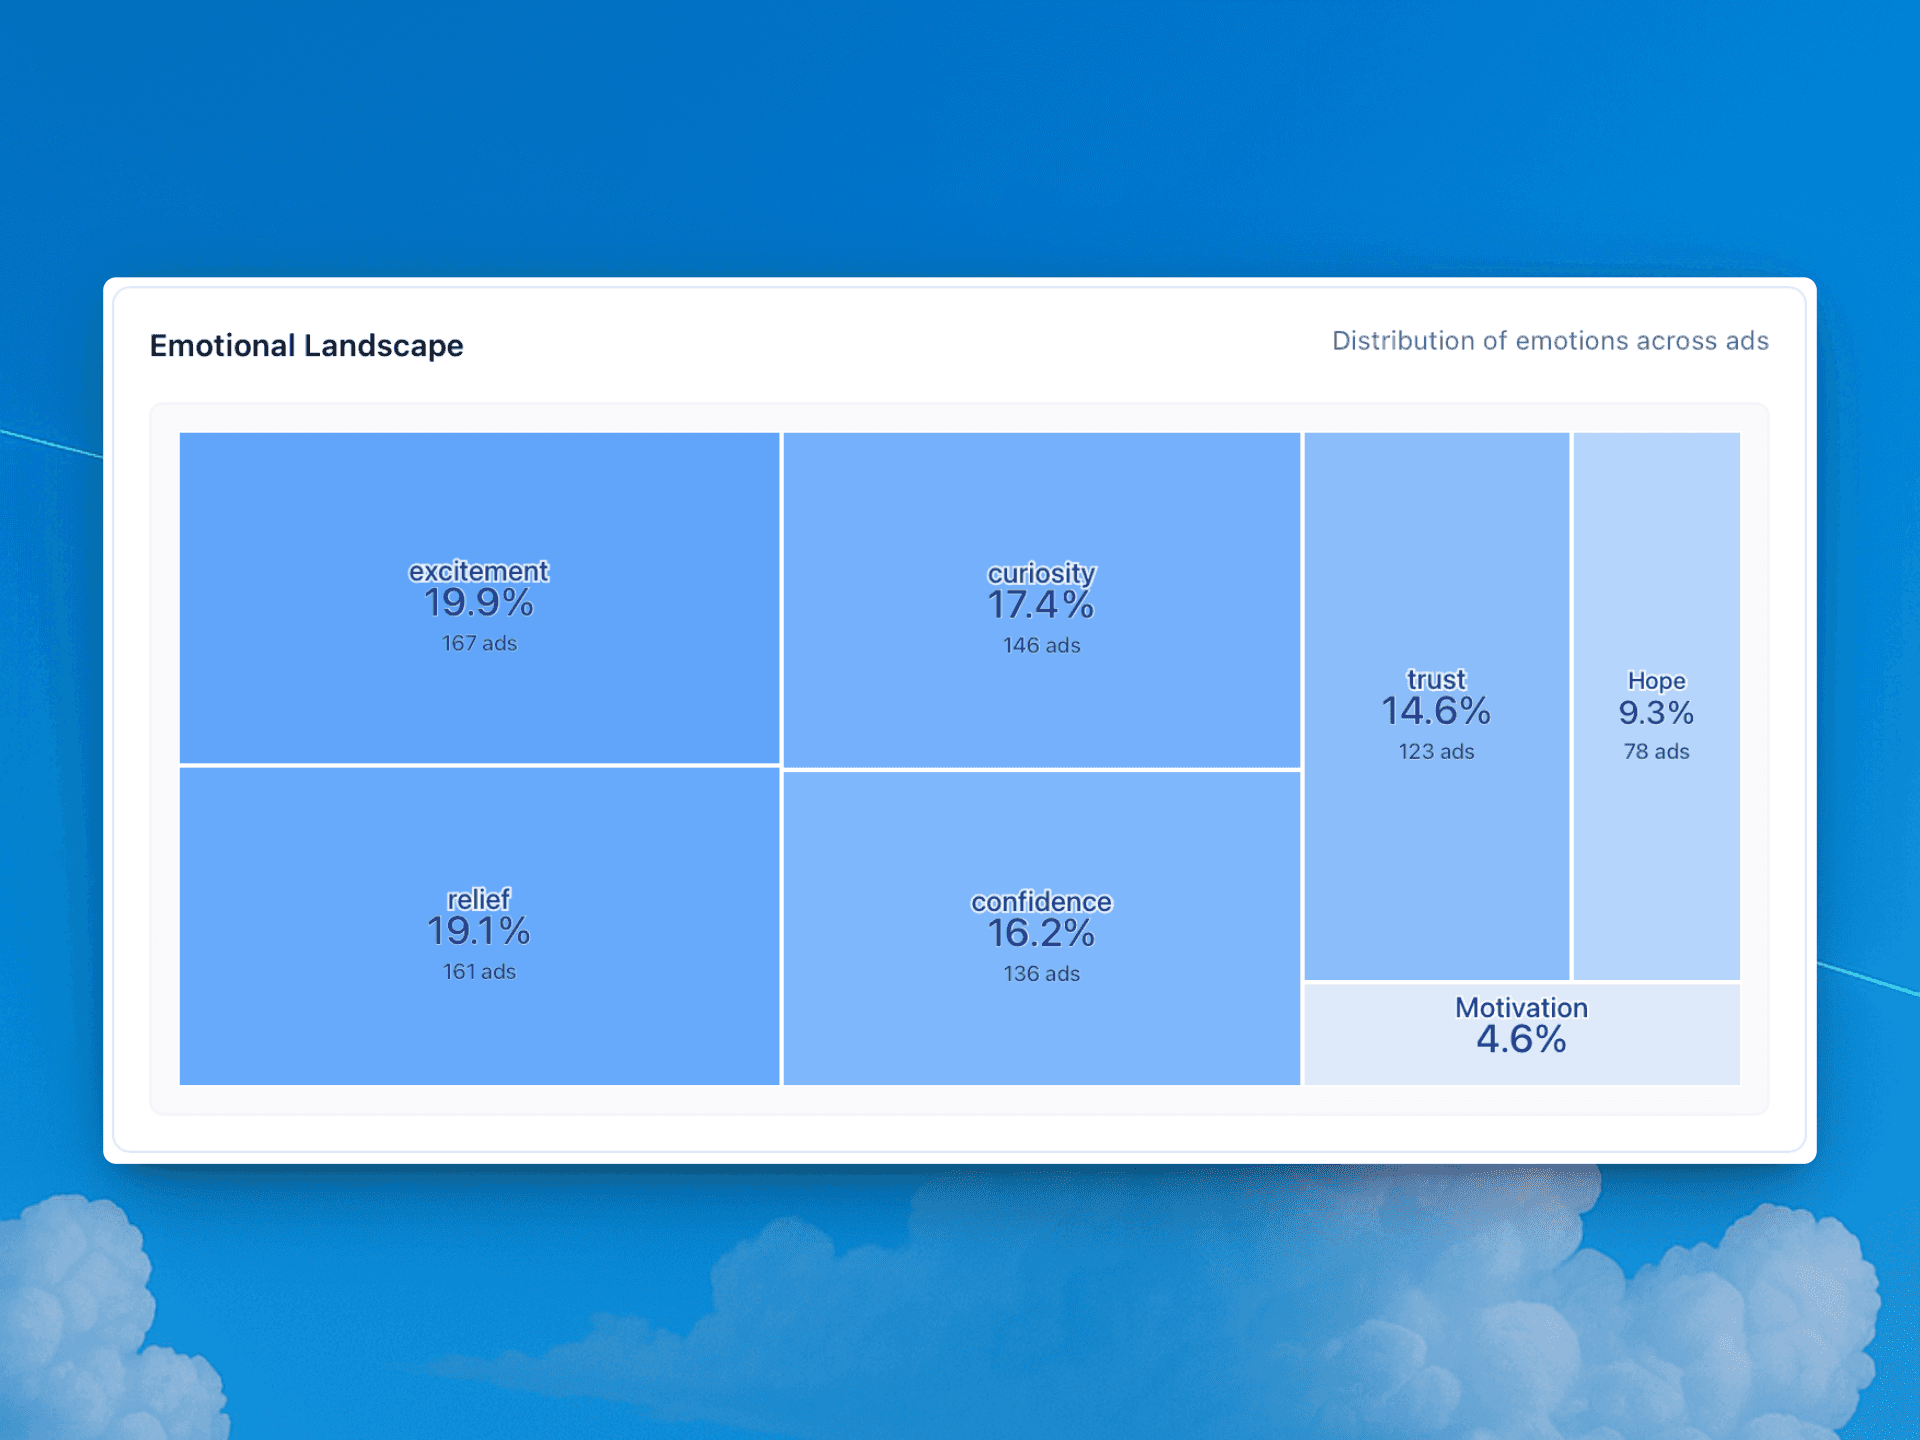Click the 19.9% percentage value
Viewport: 1920px width, 1440px height.
[479, 603]
